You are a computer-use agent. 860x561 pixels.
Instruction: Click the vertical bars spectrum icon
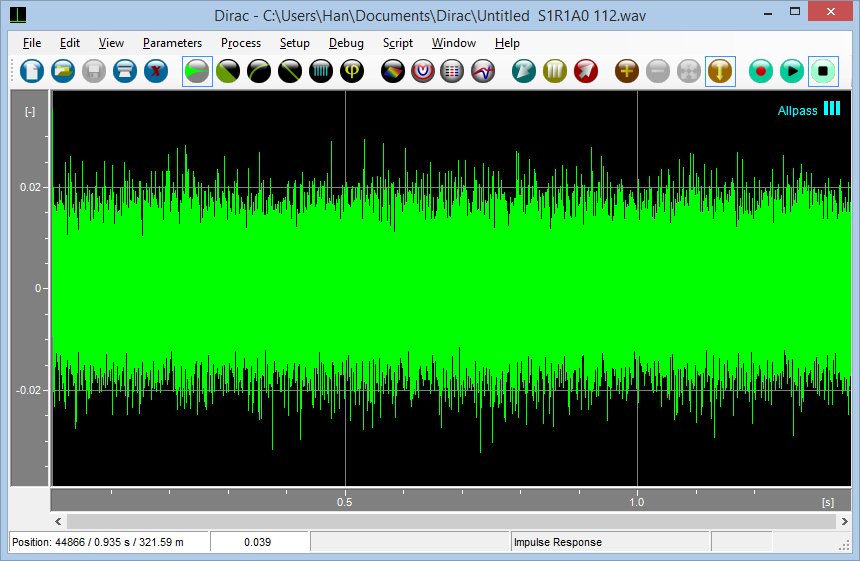pyautogui.click(x=321, y=71)
